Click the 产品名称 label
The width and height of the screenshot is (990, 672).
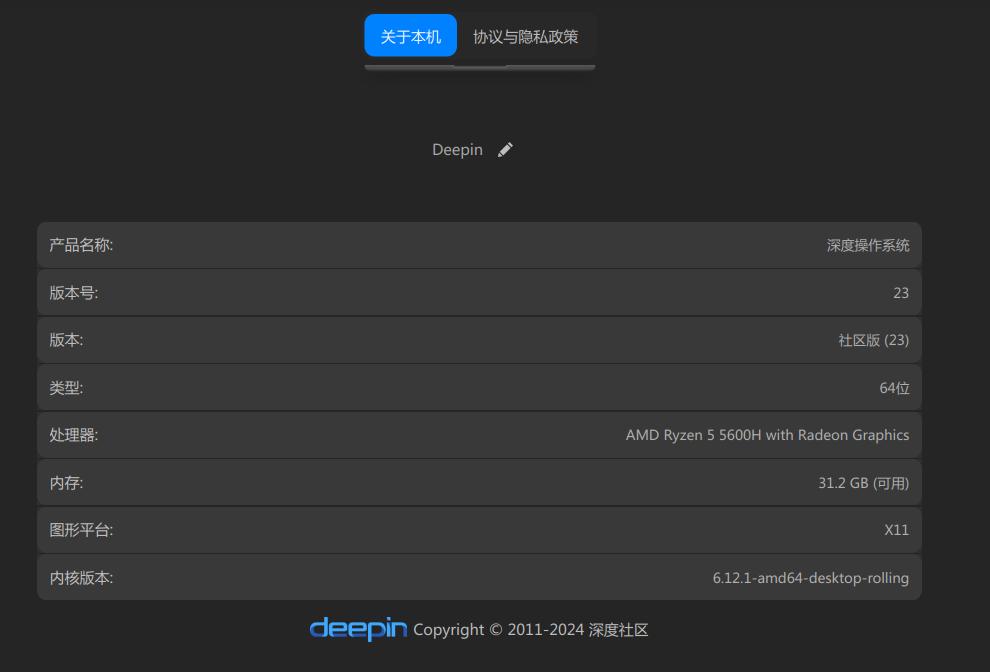pyautogui.click(x=81, y=245)
